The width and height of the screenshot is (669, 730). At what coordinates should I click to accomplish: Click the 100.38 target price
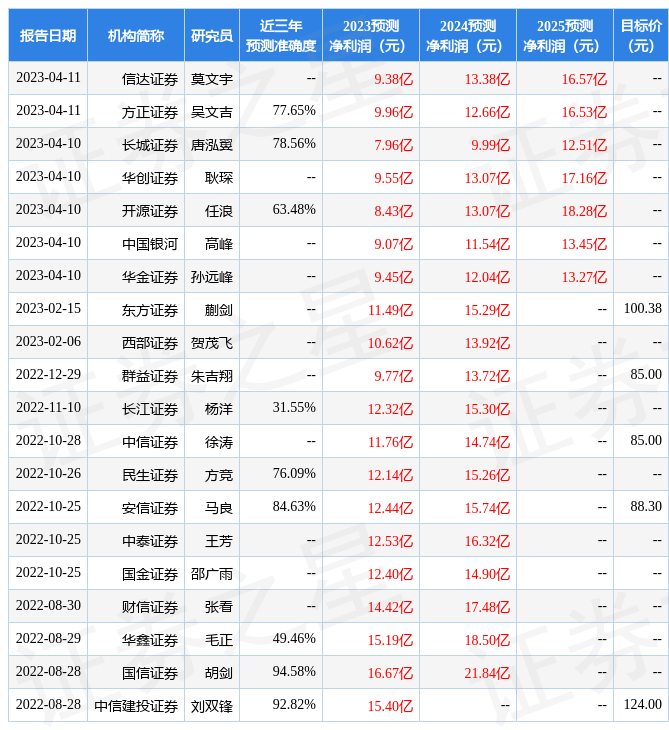(642, 308)
